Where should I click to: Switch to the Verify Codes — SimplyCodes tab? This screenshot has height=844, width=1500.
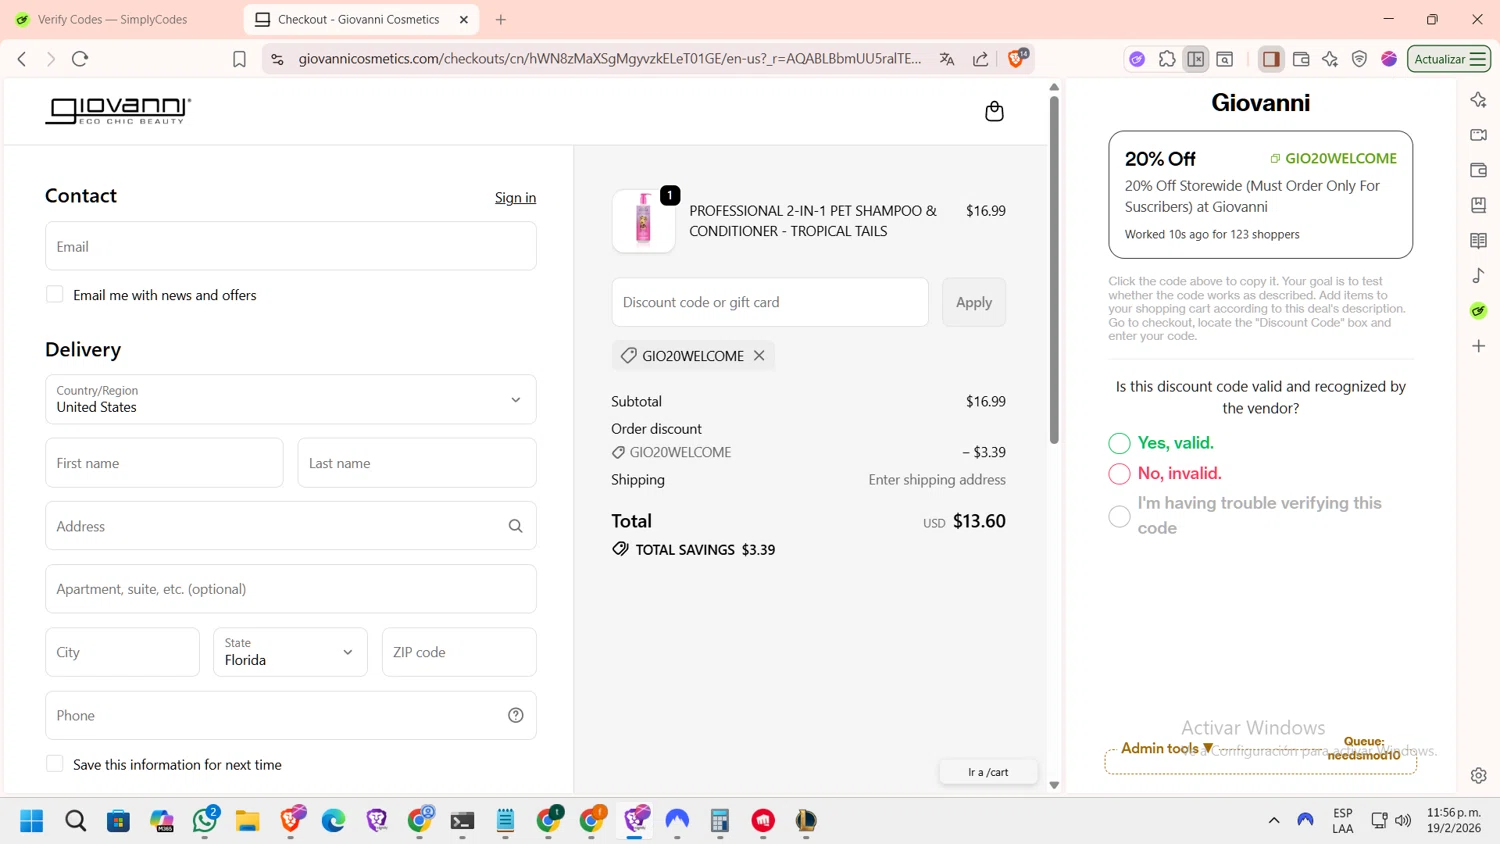[112, 19]
